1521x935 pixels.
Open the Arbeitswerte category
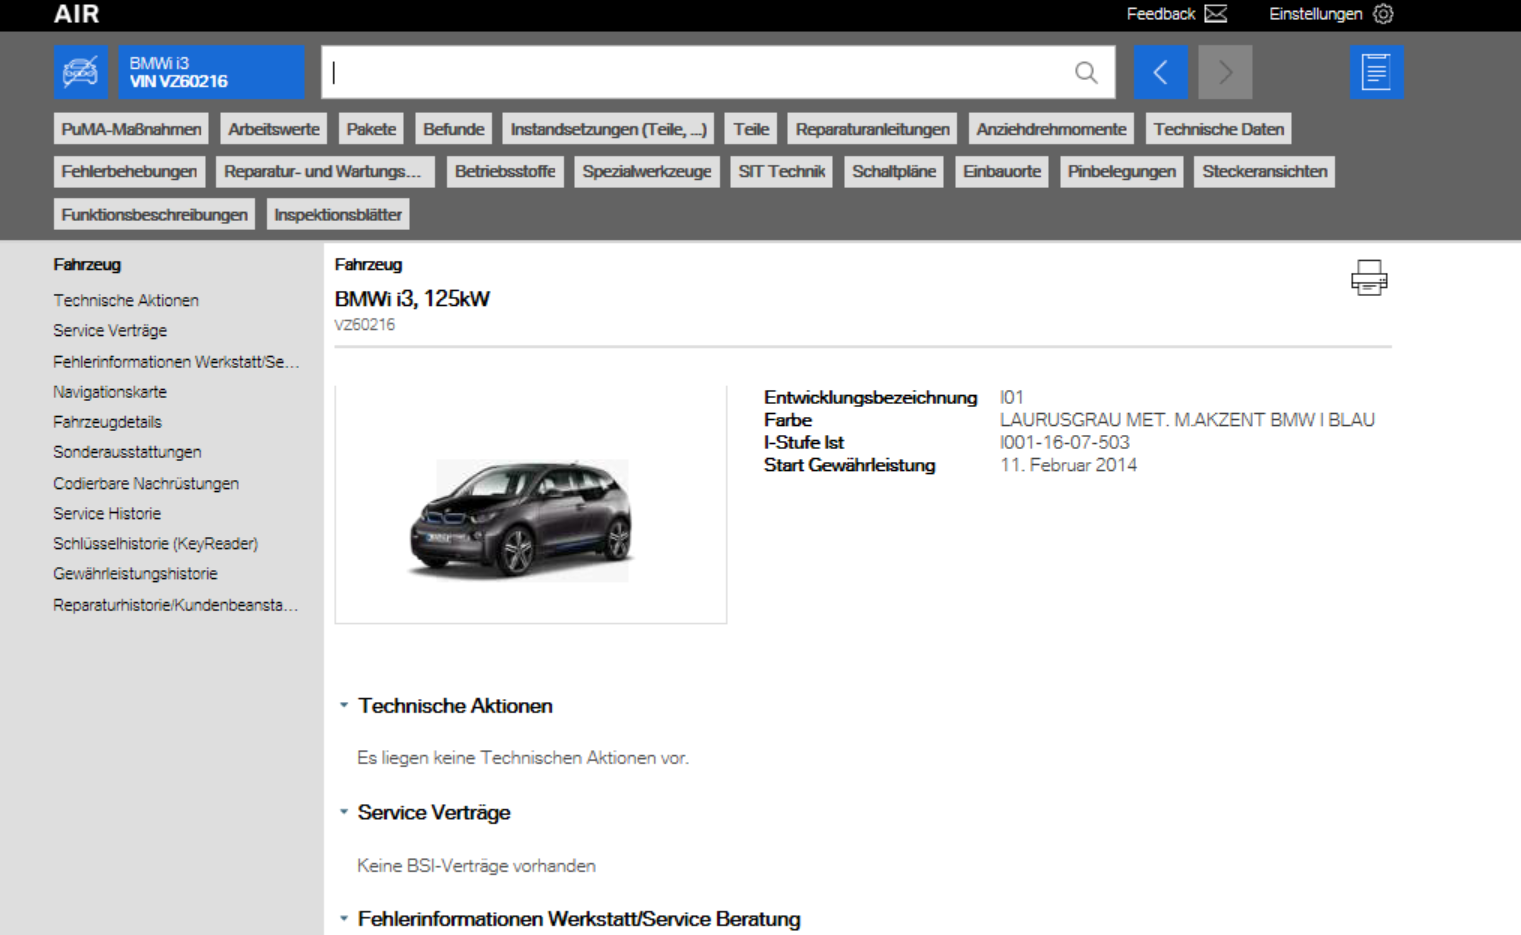tap(274, 129)
